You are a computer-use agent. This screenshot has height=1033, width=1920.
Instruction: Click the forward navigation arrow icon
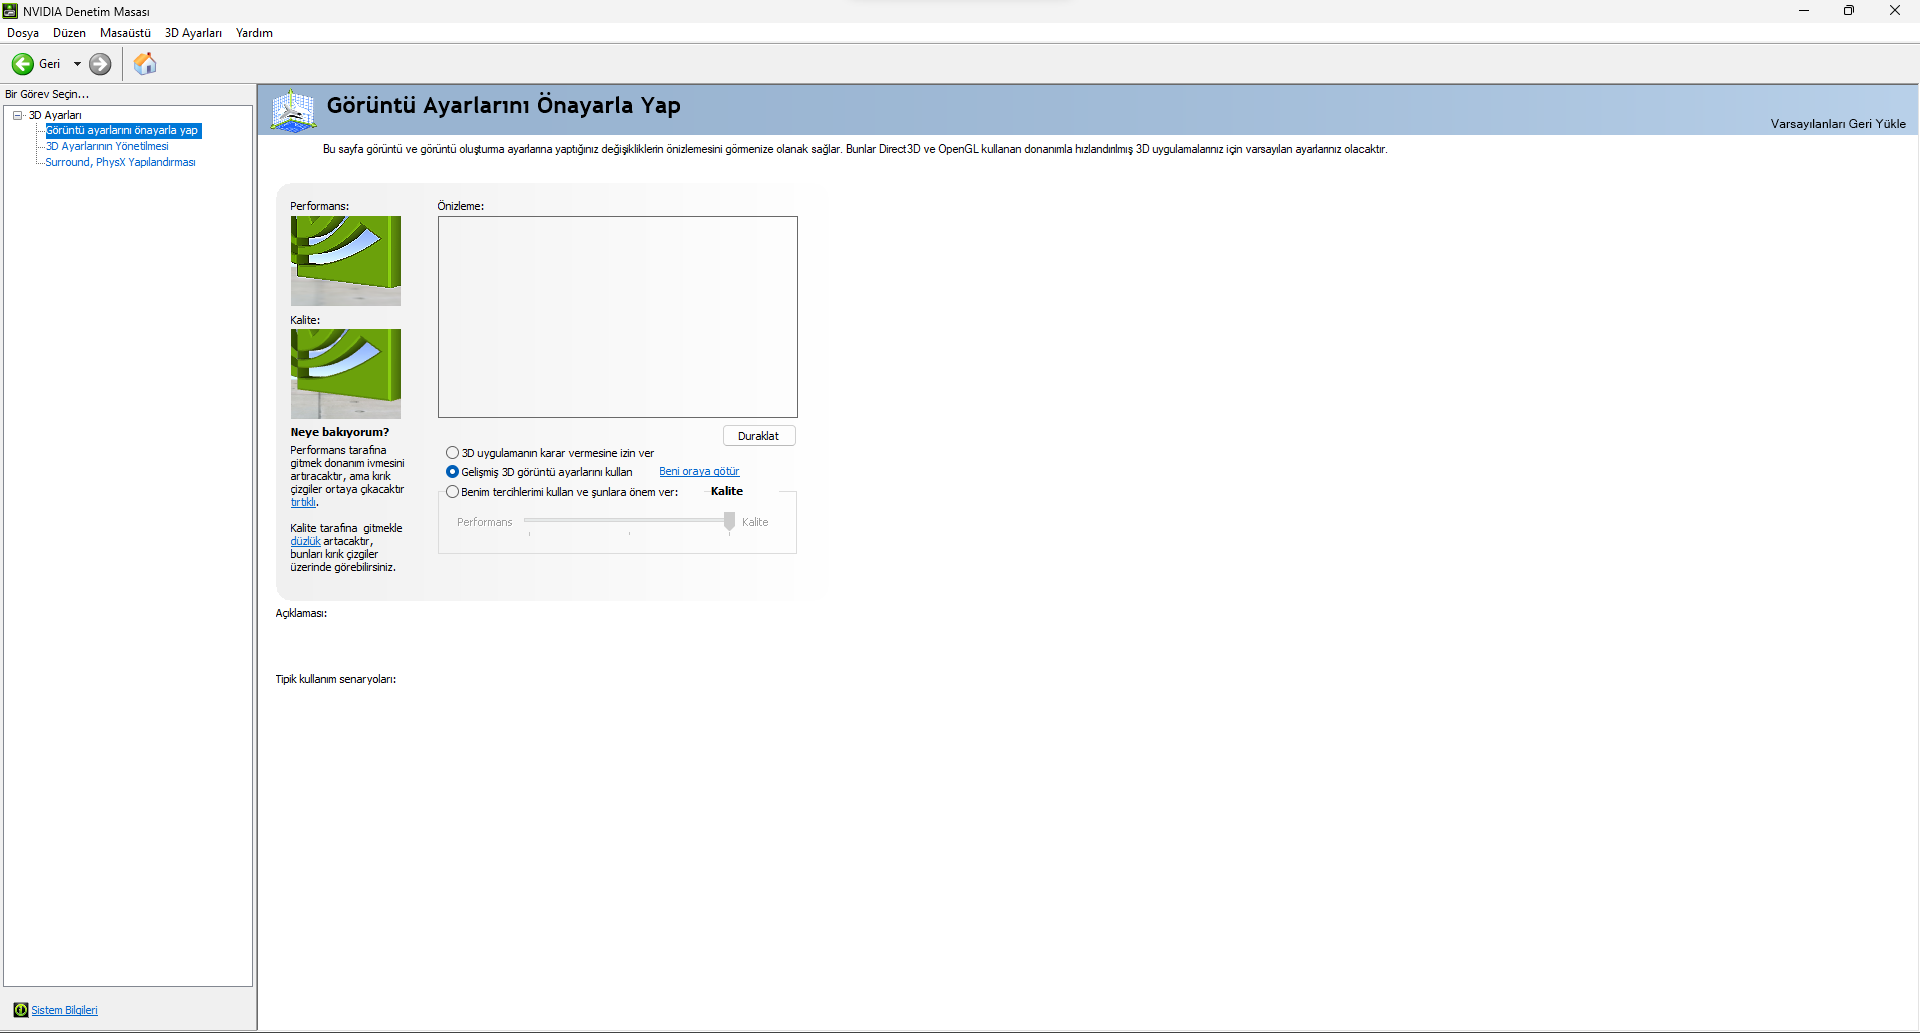click(x=100, y=64)
